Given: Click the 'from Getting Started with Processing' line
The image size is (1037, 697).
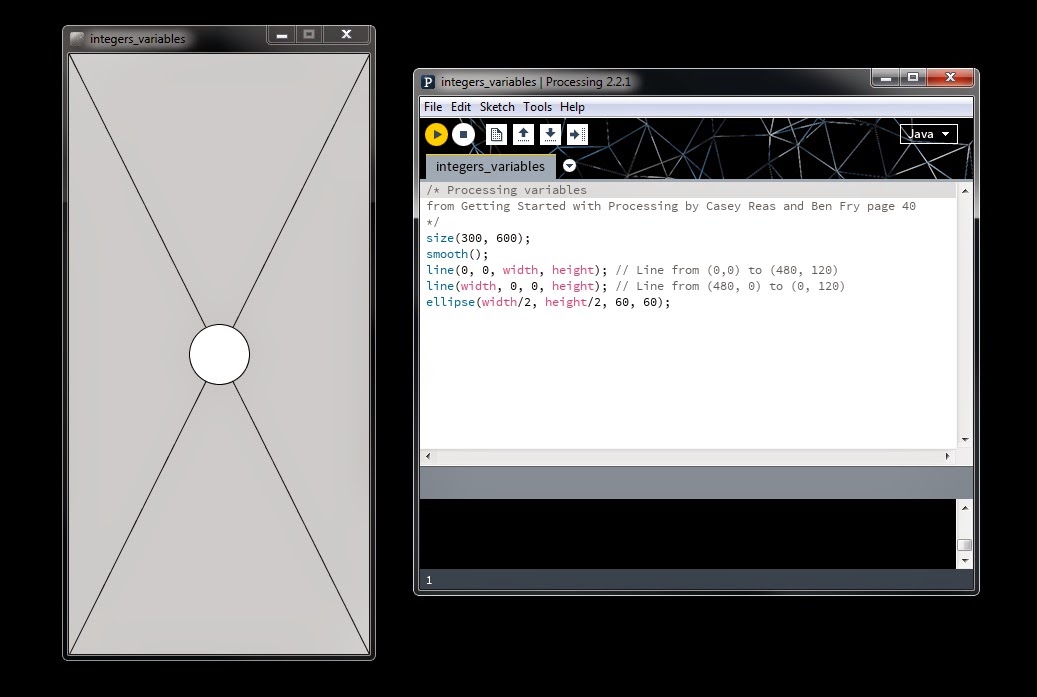Looking at the screenshot, I should coord(671,206).
